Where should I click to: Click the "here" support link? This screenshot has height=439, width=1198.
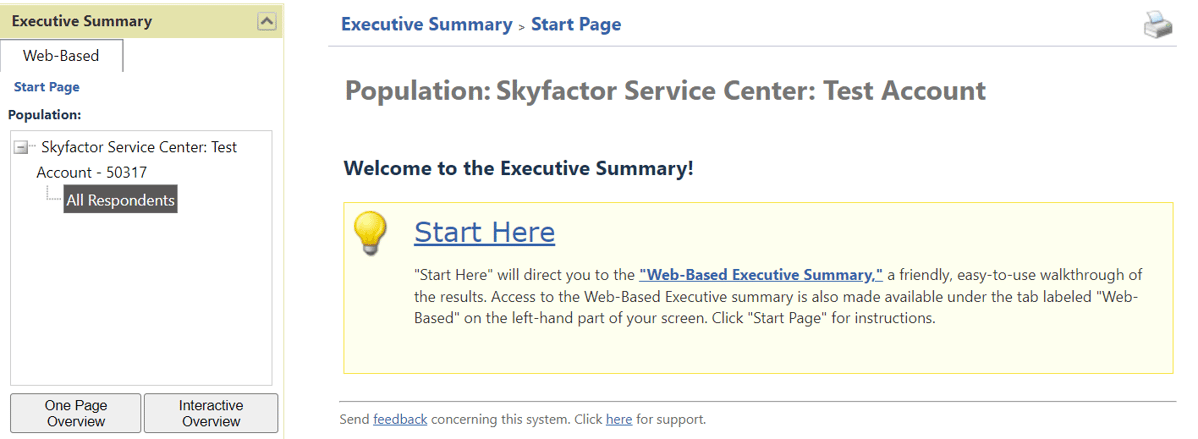point(619,420)
